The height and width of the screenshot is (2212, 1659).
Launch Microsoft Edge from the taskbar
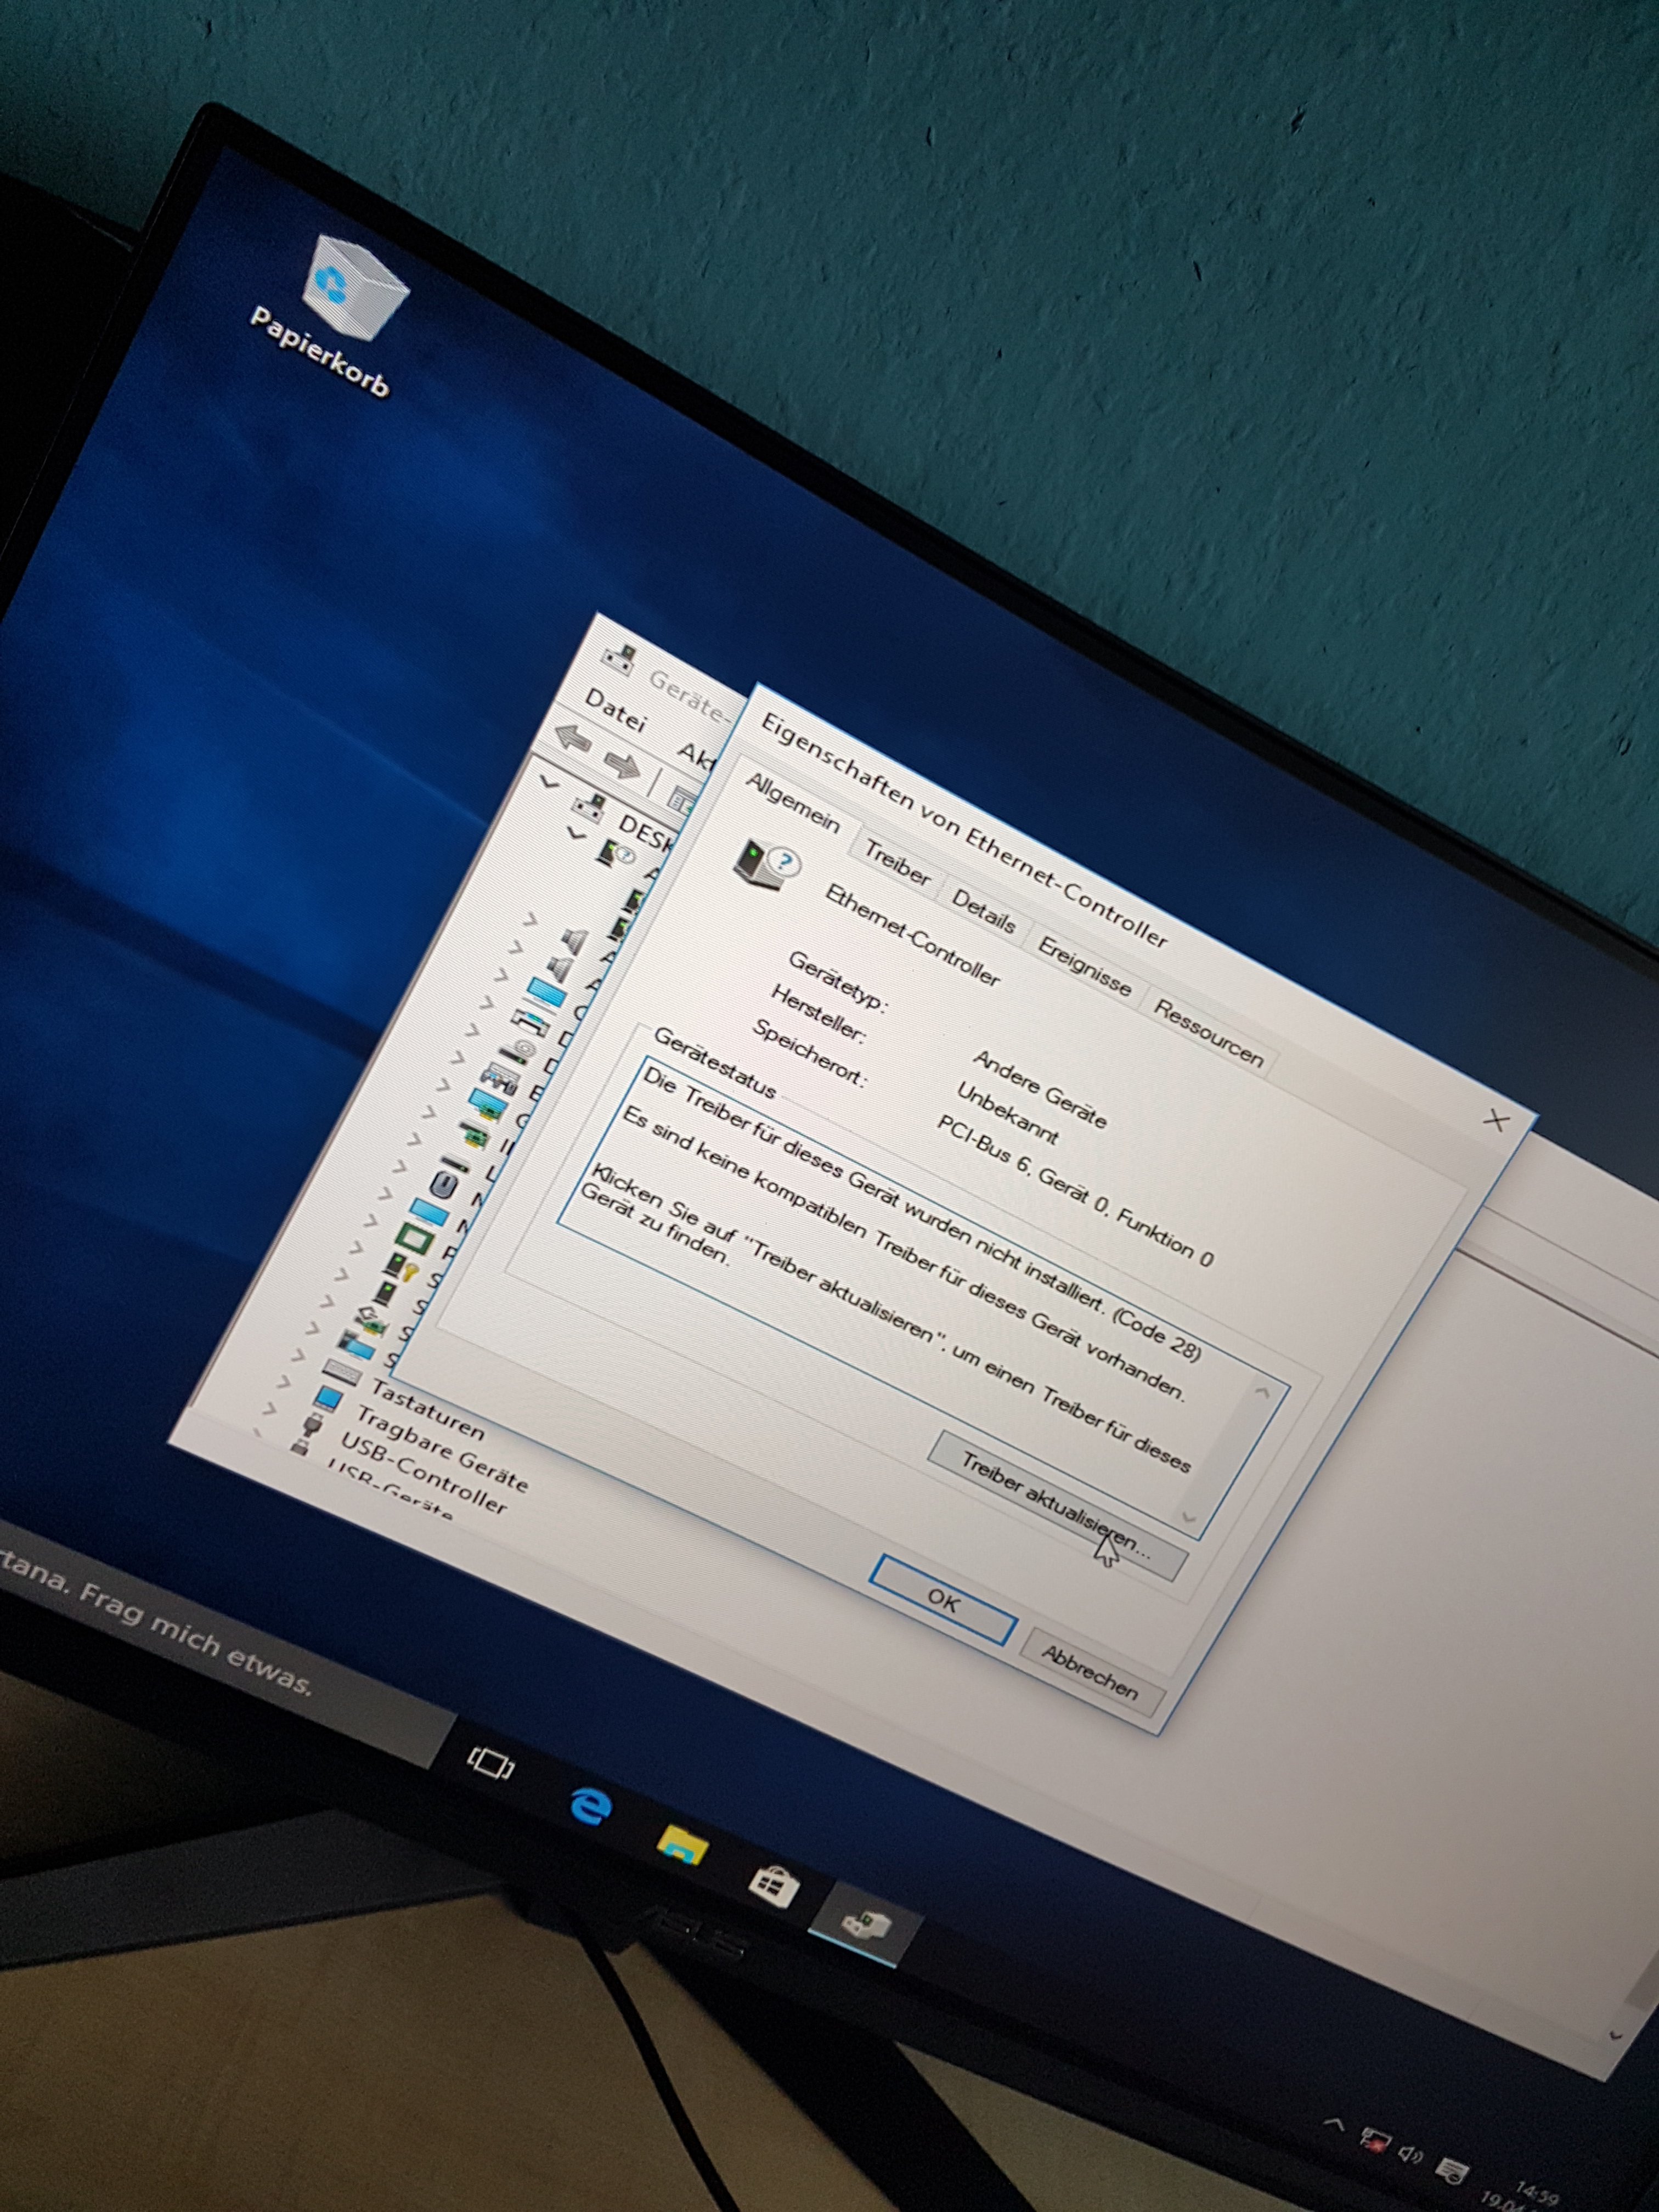pos(591,1806)
